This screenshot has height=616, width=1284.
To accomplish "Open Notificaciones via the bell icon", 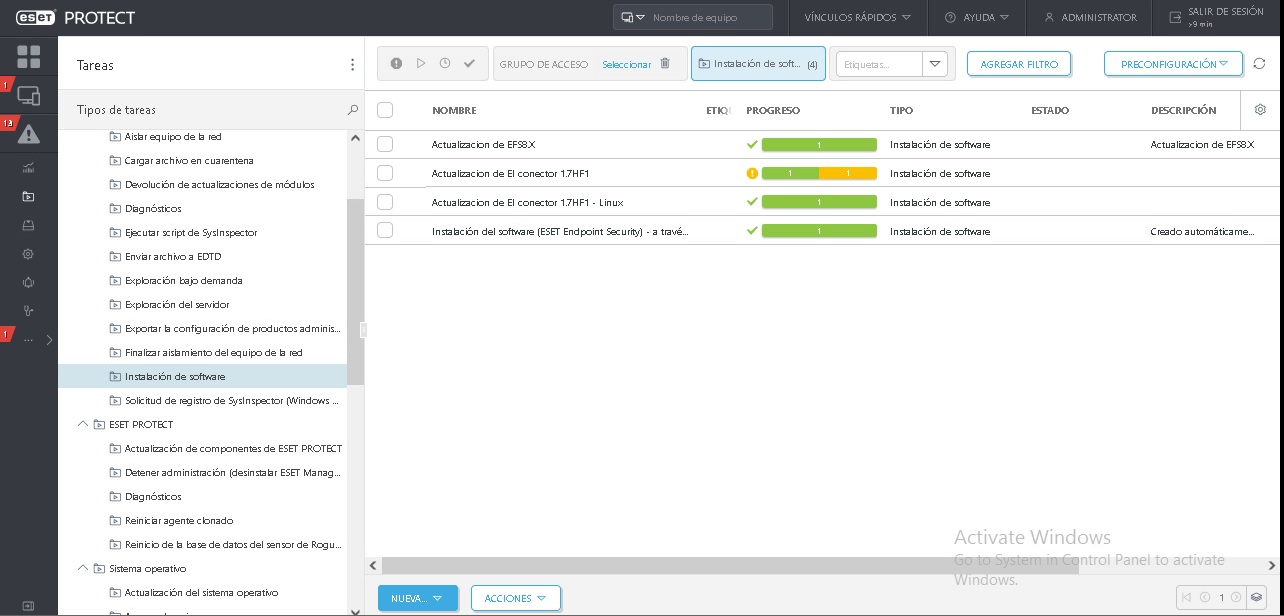I will click(x=28, y=282).
